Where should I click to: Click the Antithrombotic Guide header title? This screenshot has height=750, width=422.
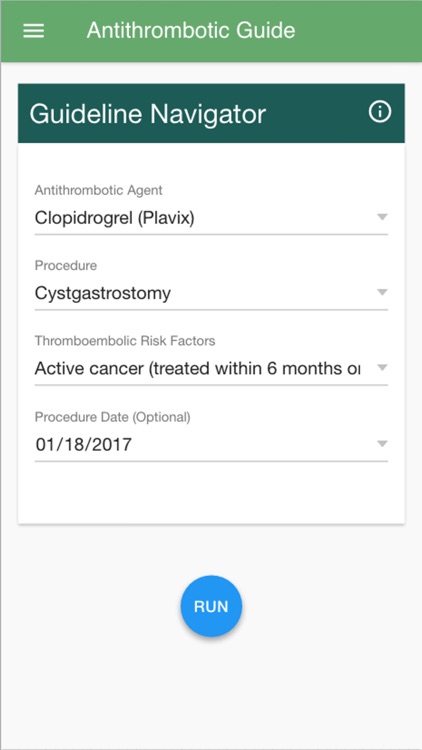pyautogui.click(x=191, y=31)
